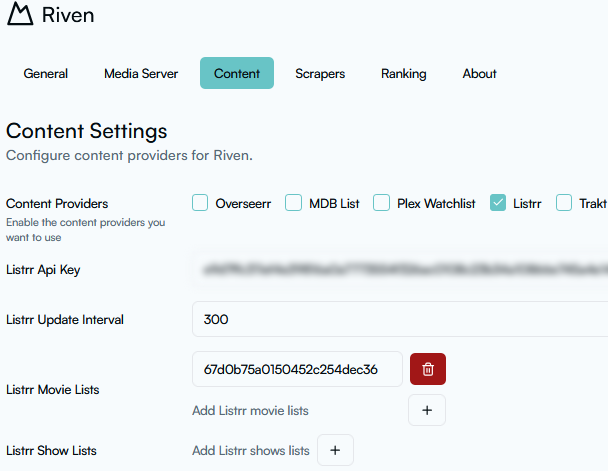608x471 pixels.
Task: Click the Riven mountain logo icon
Action: [x=20, y=14]
